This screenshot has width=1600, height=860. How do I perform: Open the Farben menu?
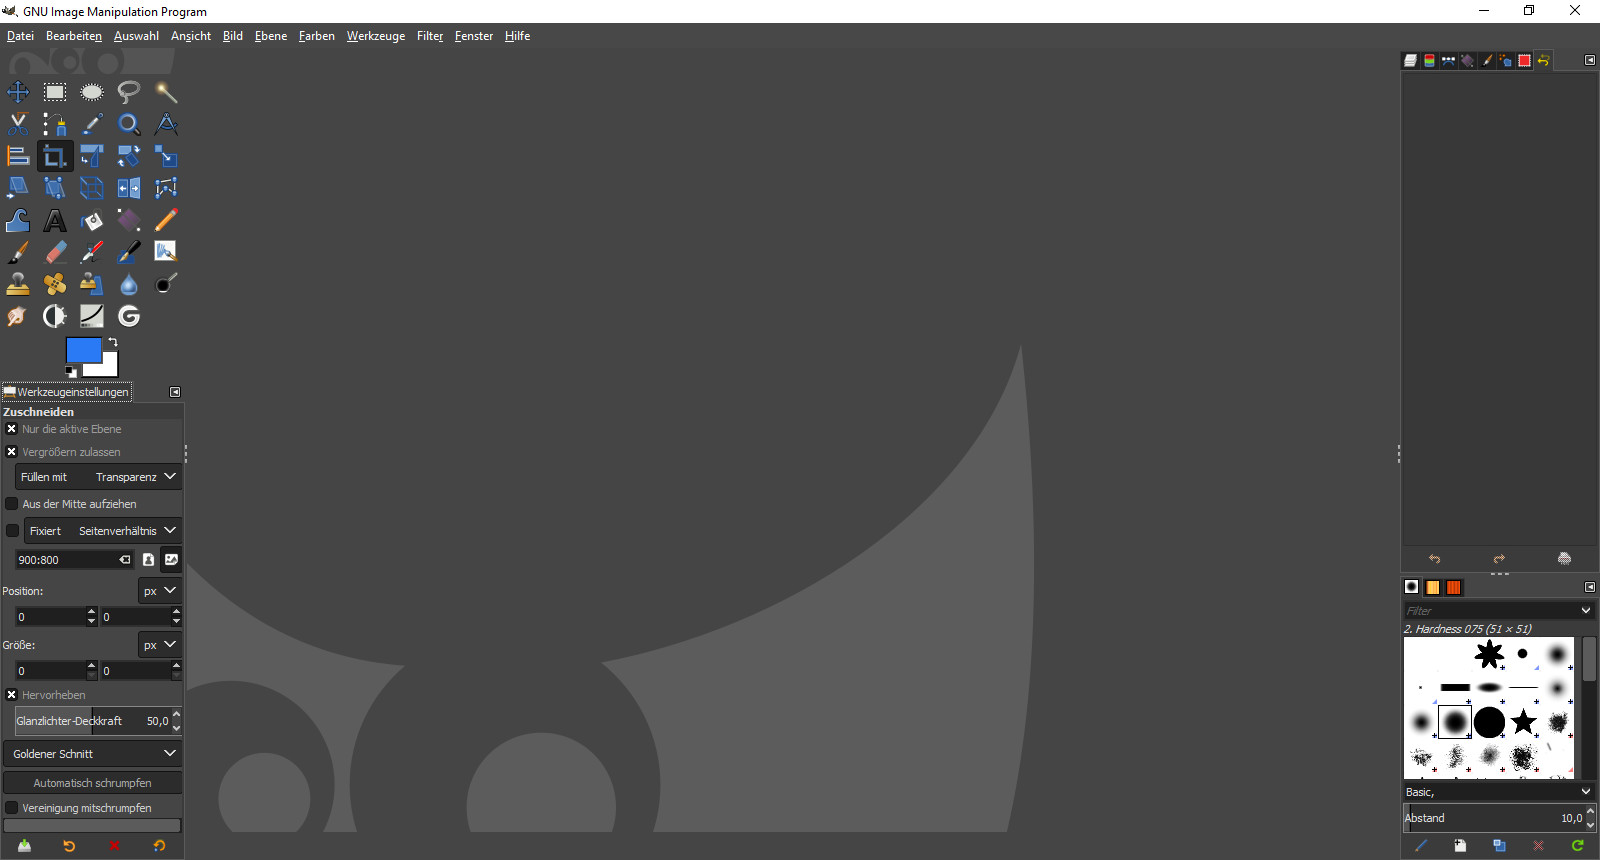click(x=317, y=36)
